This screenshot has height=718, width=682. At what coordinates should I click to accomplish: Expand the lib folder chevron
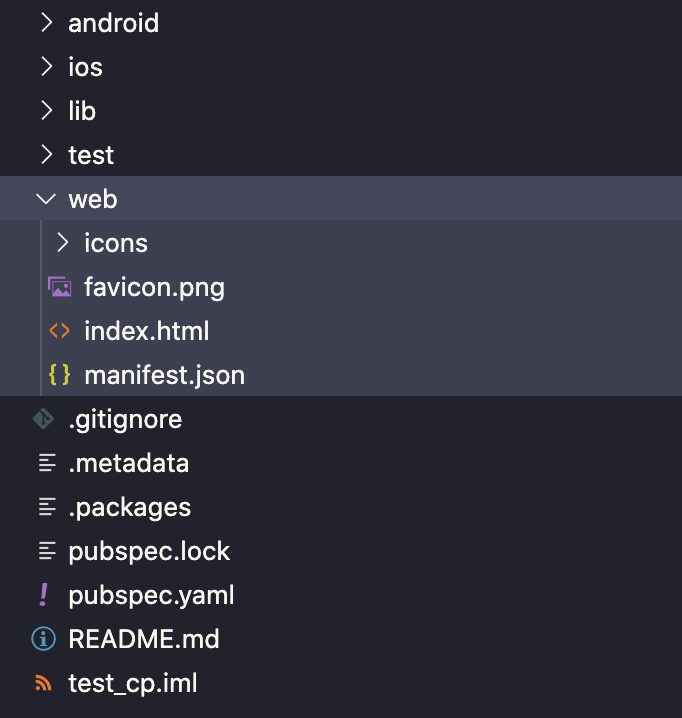pos(46,111)
